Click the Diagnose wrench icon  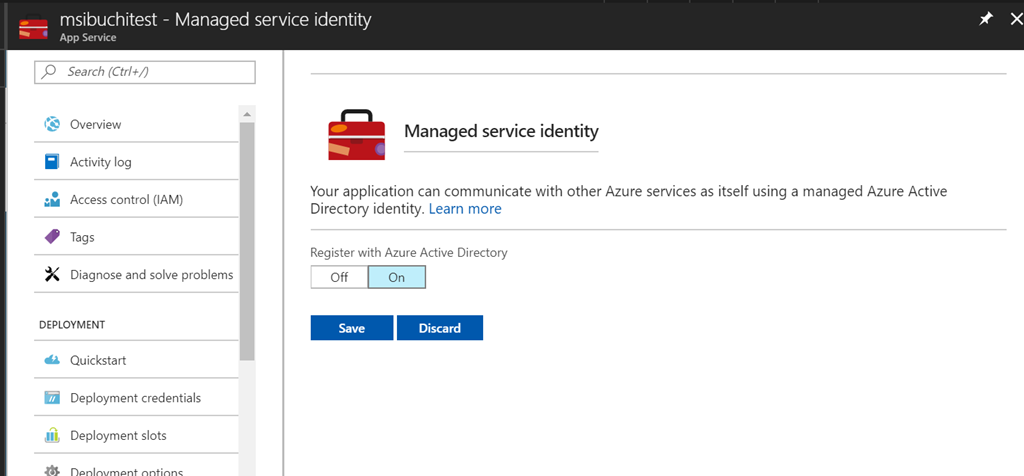tap(52, 275)
